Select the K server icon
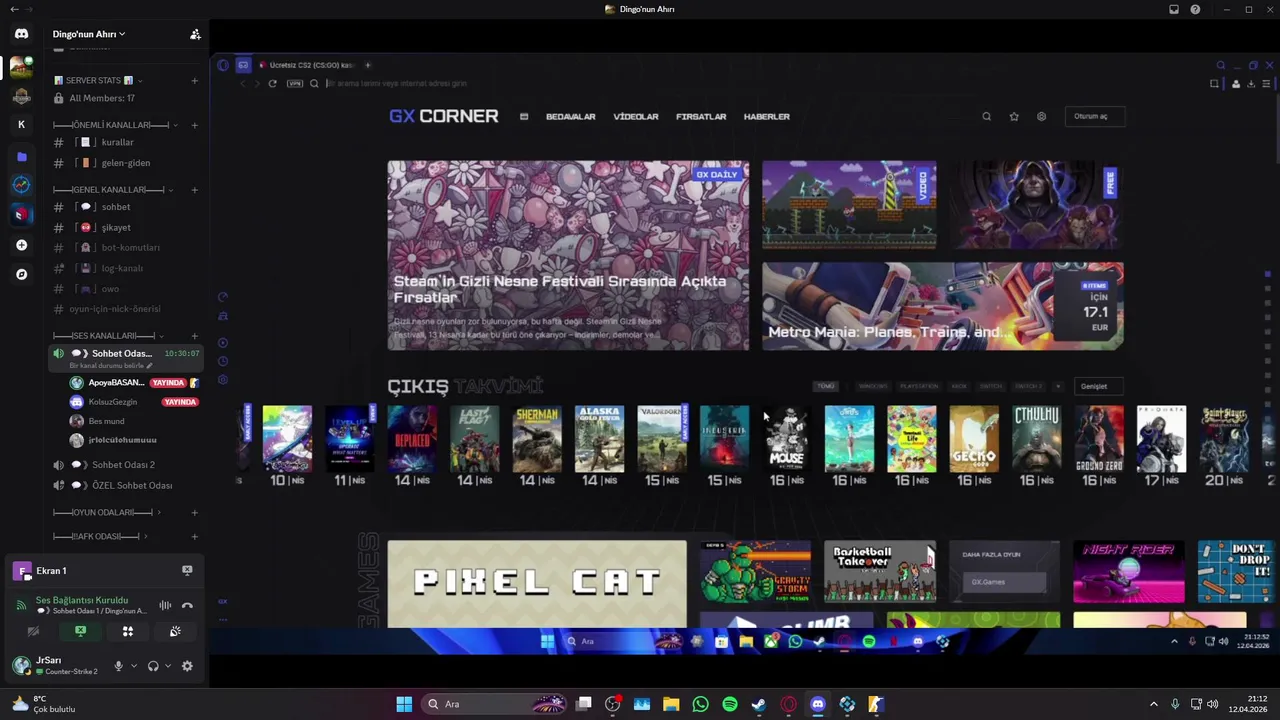The width and height of the screenshot is (1280, 720). click(x=21, y=125)
